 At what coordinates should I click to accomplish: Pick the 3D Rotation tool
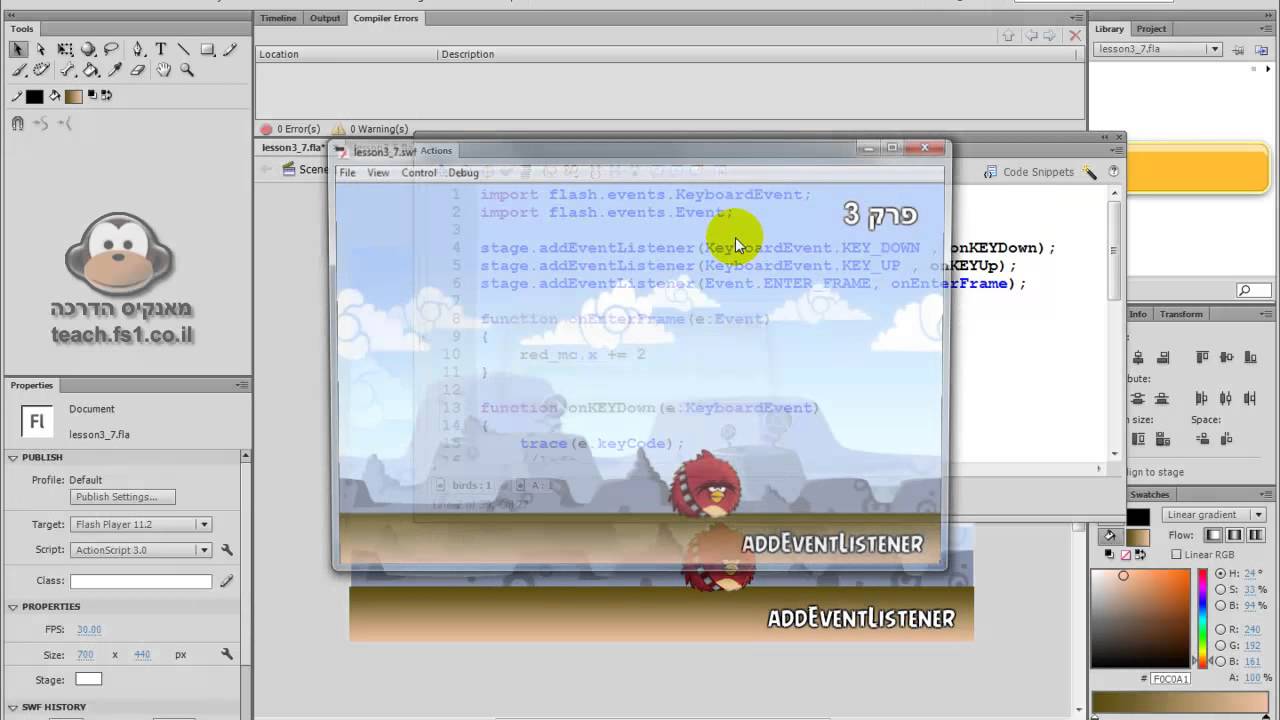pos(88,49)
